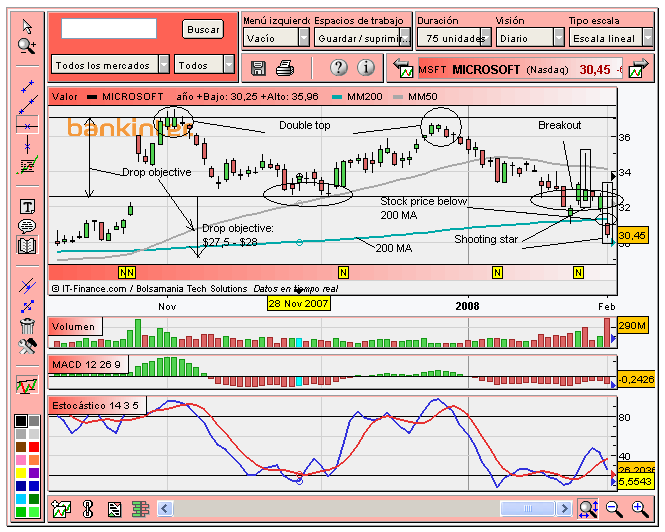The width and height of the screenshot is (665, 532).
Task: Click the floppy disk save icon
Action: tap(258, 68)
